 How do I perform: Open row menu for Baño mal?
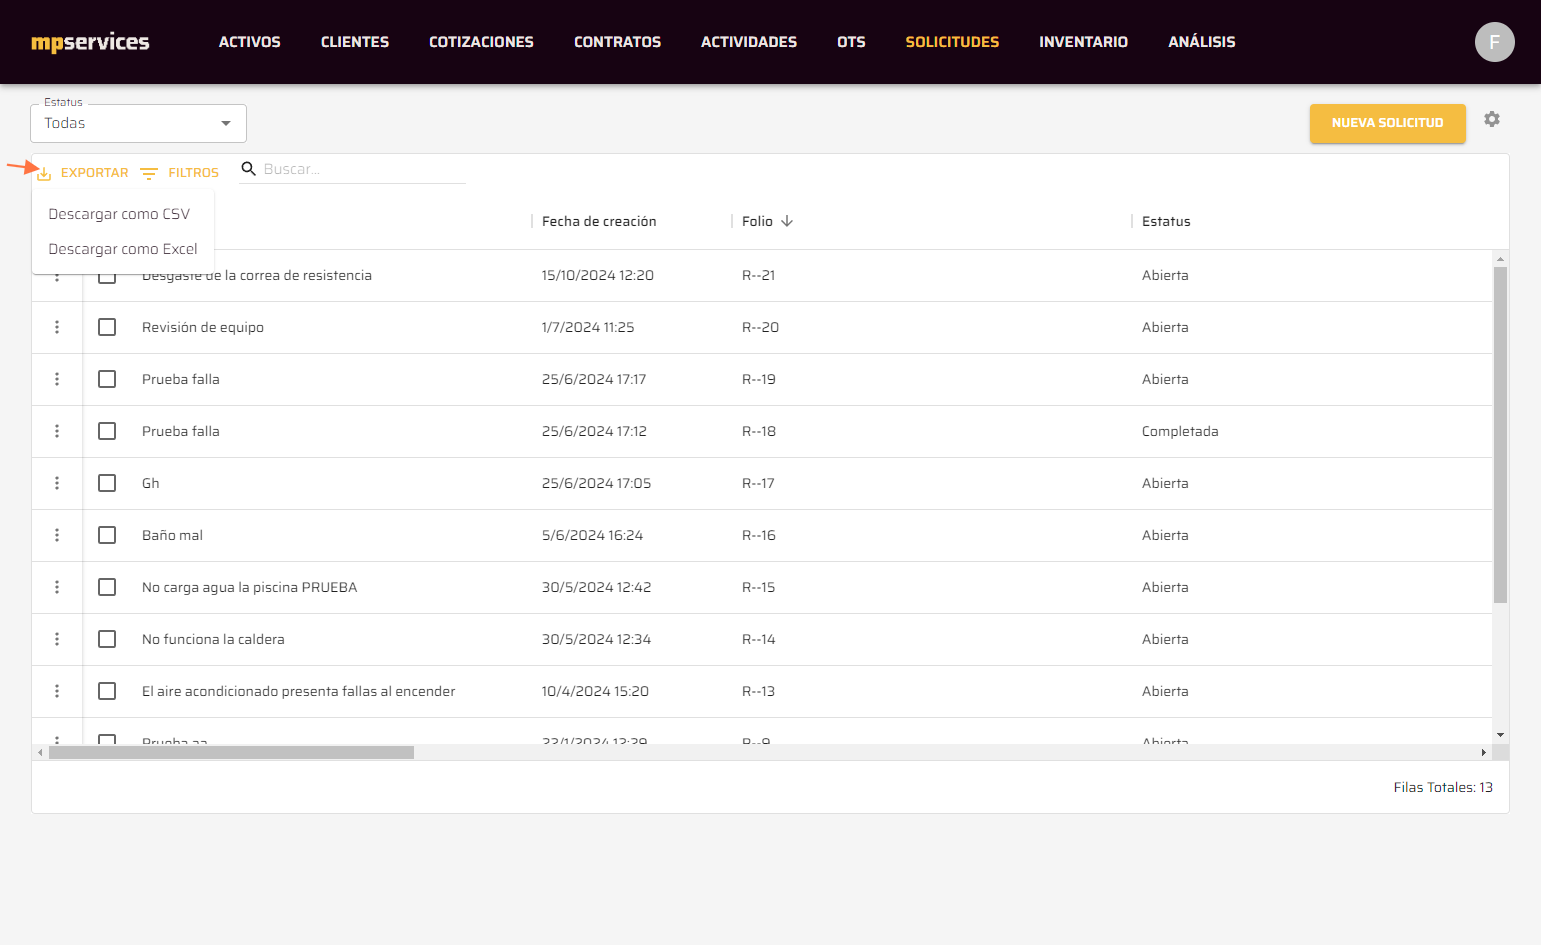pyautogui.click(x=57, y=535)
